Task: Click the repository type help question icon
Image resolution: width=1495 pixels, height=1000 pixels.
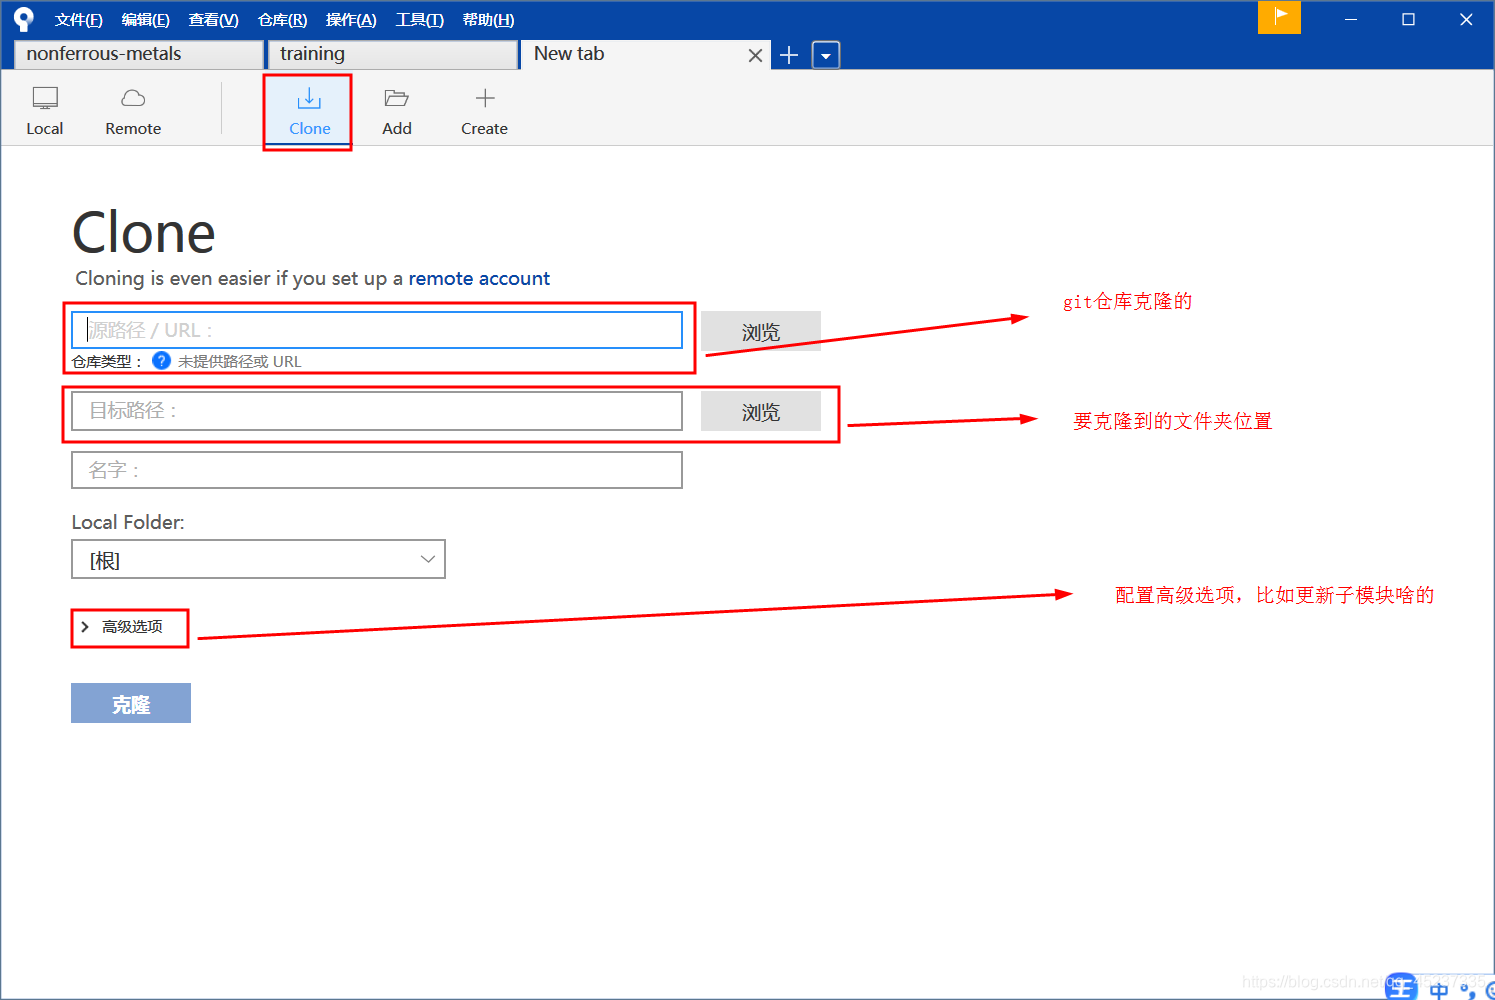Action: coord(161,360)
